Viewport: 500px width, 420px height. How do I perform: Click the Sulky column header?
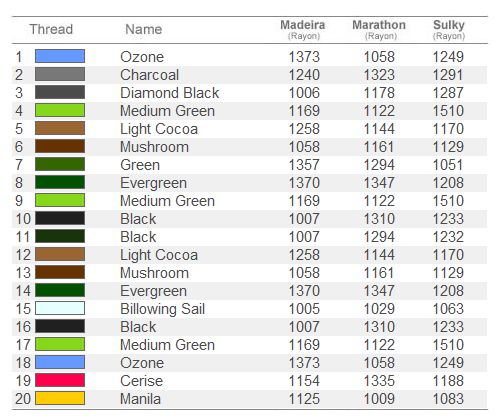[x=449, y=29]
